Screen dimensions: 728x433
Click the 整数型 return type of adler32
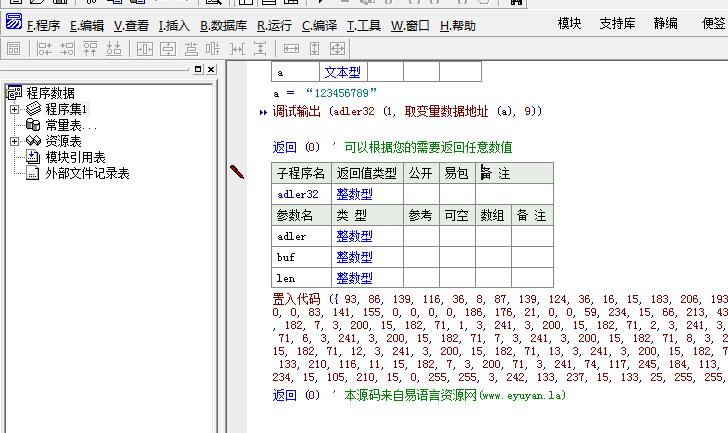pos(354,194)
